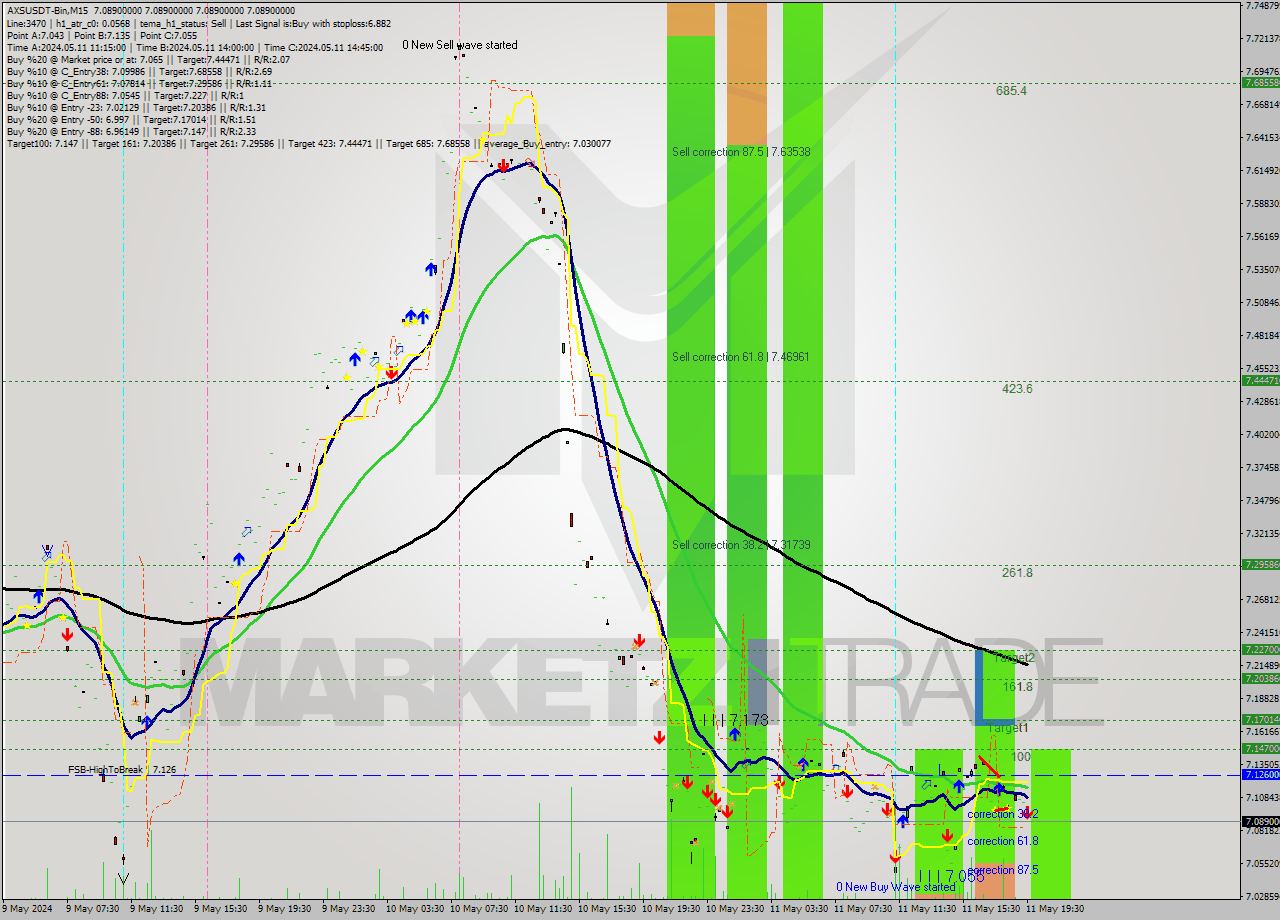Screen dimensions: 1280x920
Task: Select 'Sell correction 87.5 | 7.63538' label
Action: click(x=740, y=152)
